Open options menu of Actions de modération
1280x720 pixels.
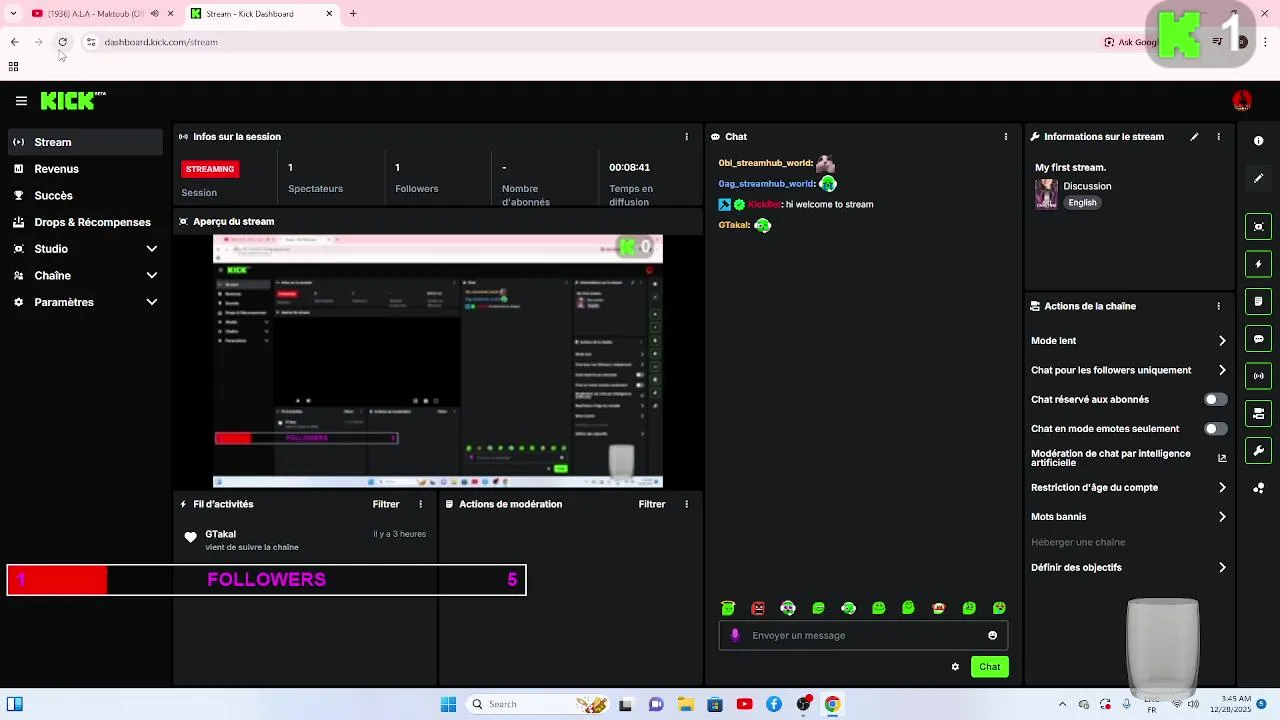[686, 505]
